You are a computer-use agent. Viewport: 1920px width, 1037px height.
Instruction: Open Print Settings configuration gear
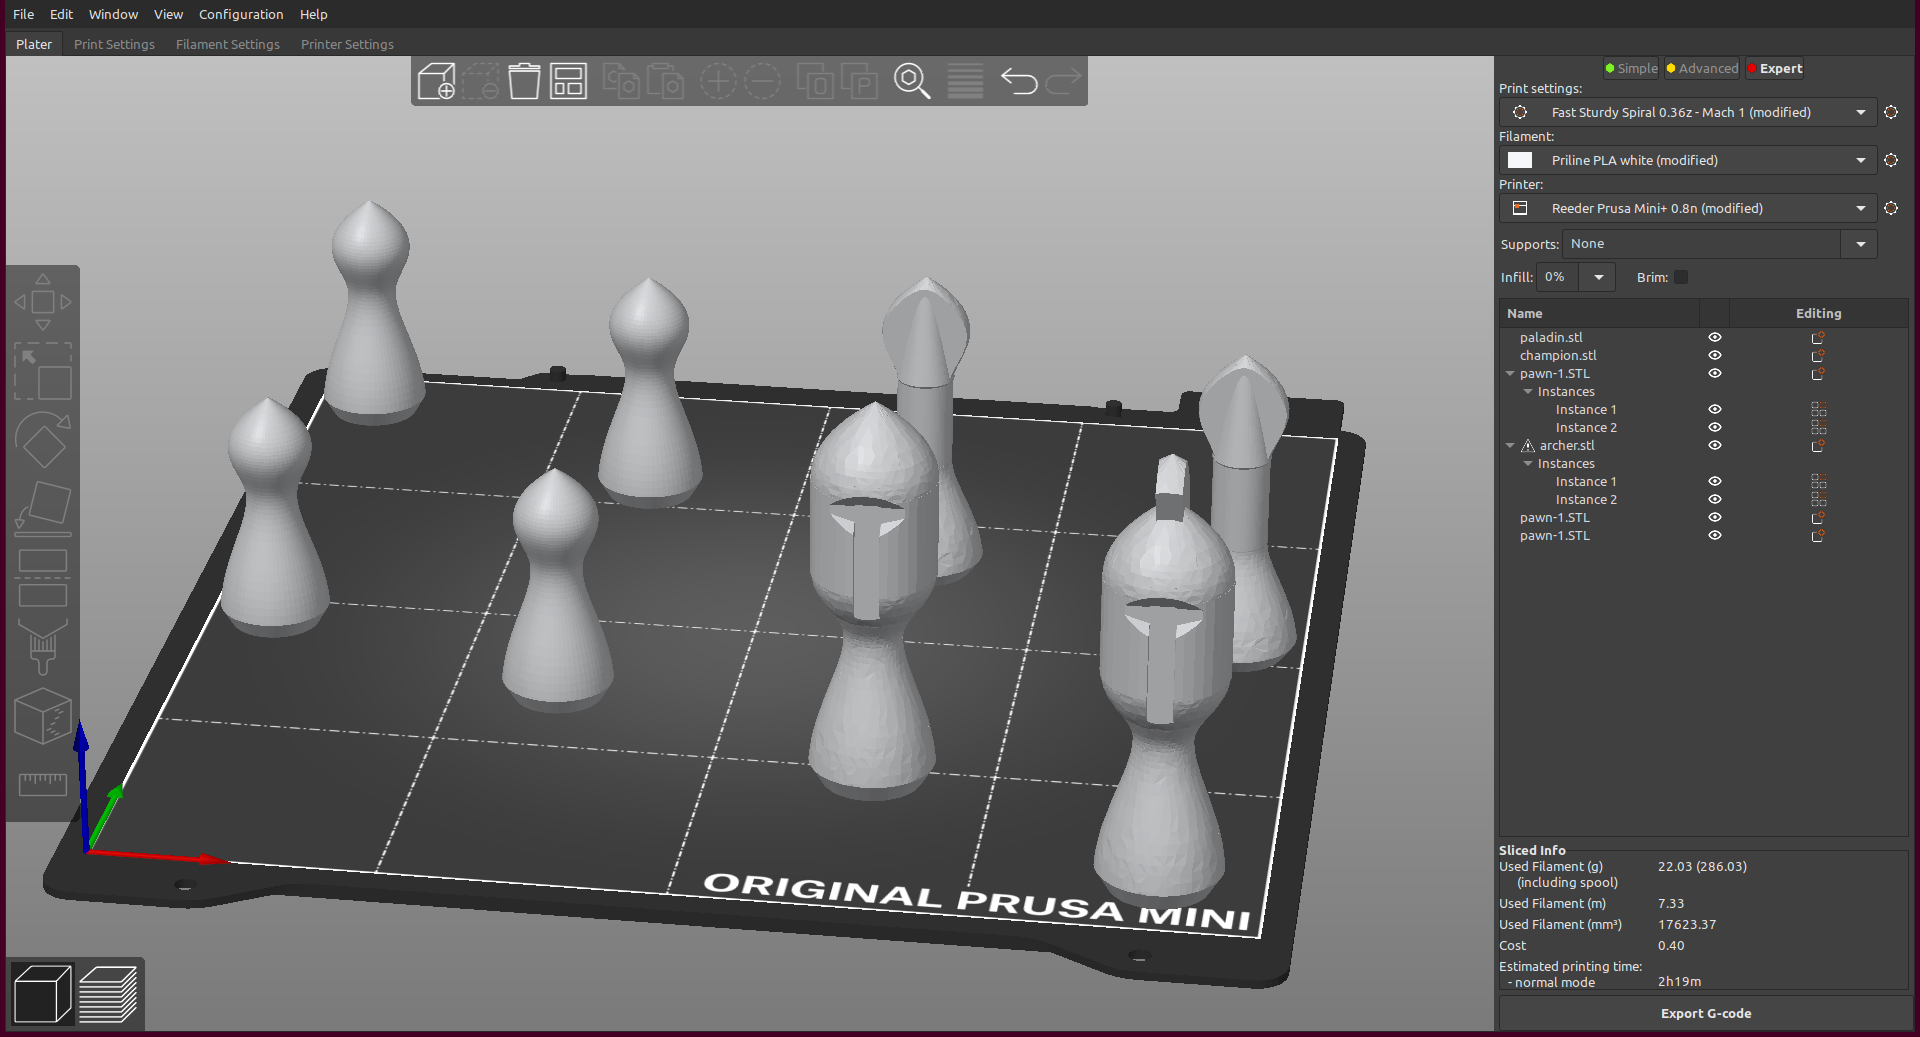(1892, 112)
